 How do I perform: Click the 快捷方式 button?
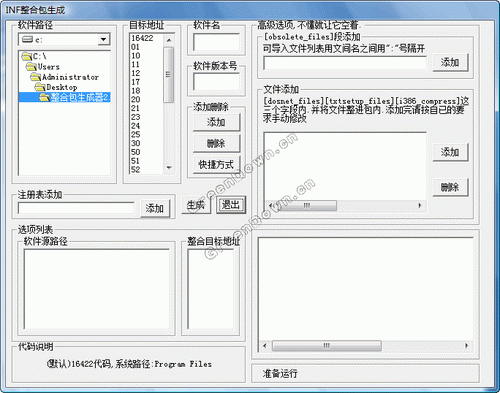tap(216, 165)
